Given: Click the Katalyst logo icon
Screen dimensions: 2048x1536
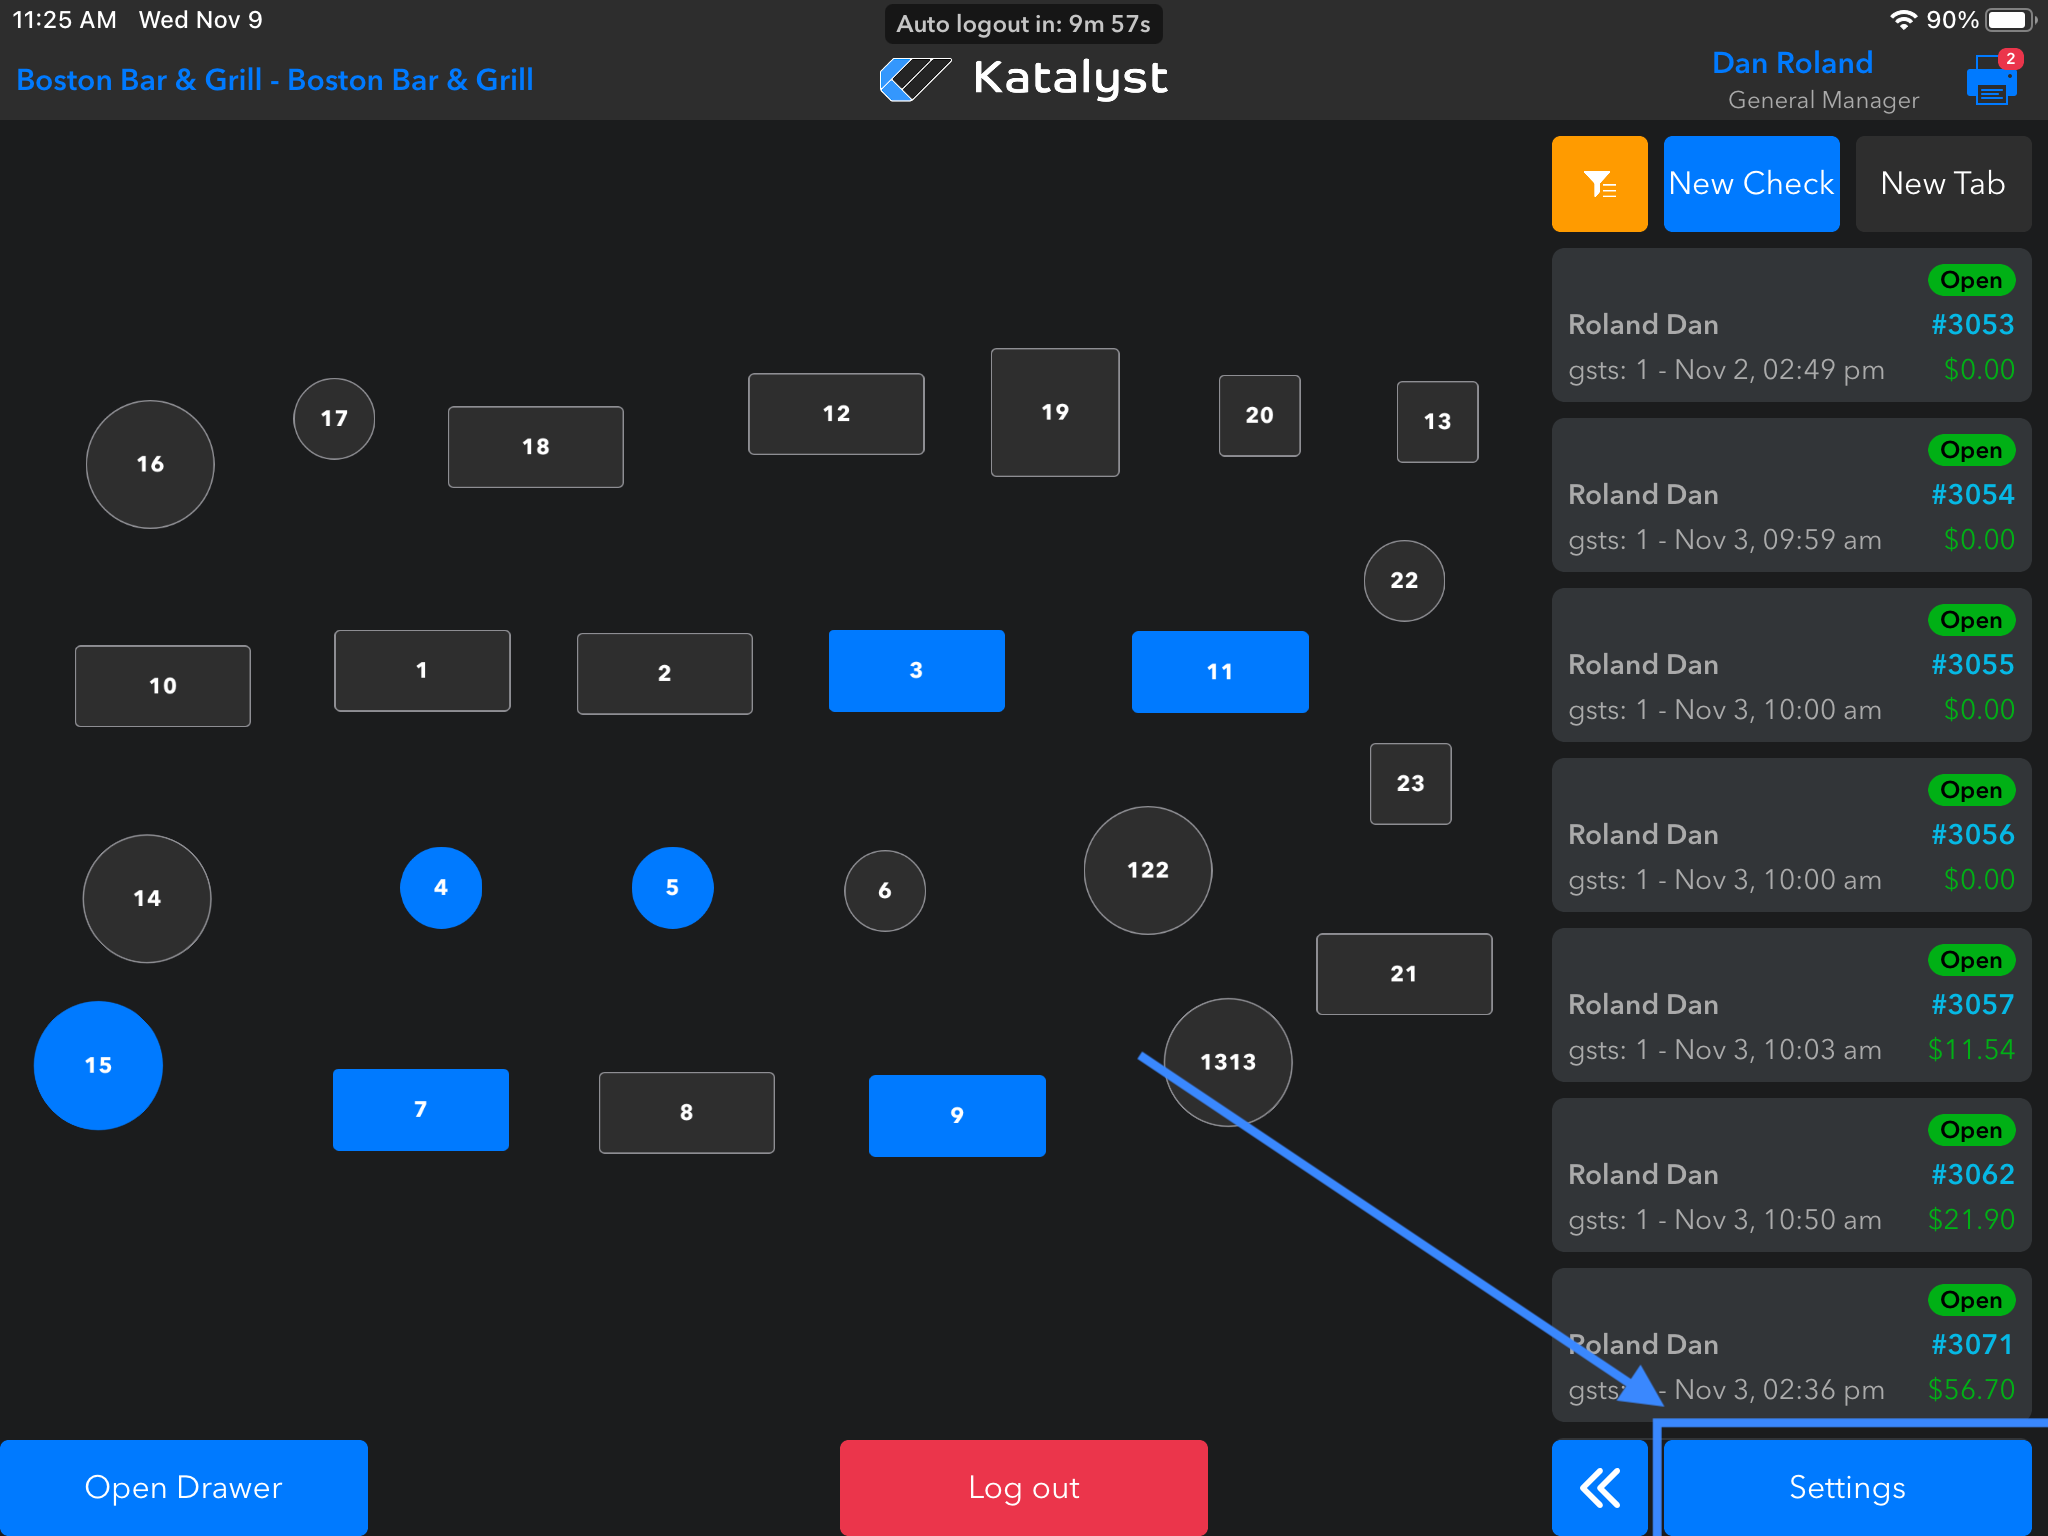Looking at the screenshot, I should (x=914, y=79).
